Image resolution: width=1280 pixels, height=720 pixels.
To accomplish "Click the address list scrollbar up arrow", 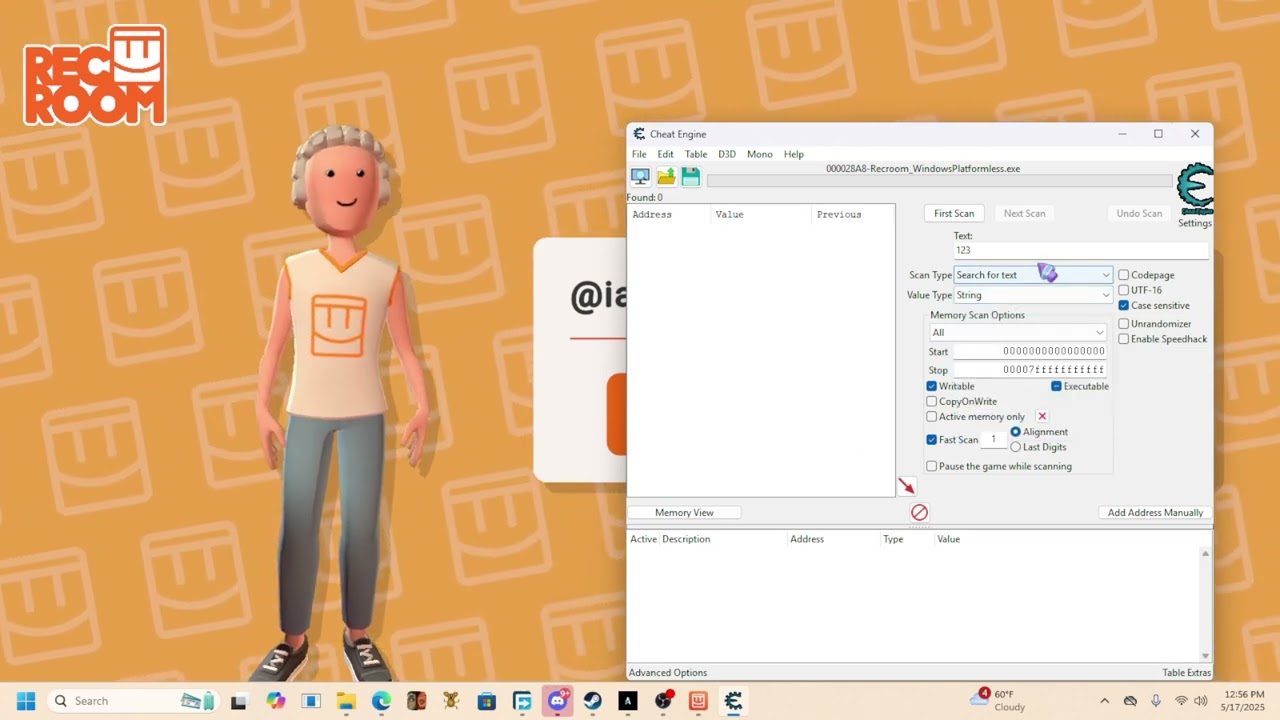I will click(1205, 553).
